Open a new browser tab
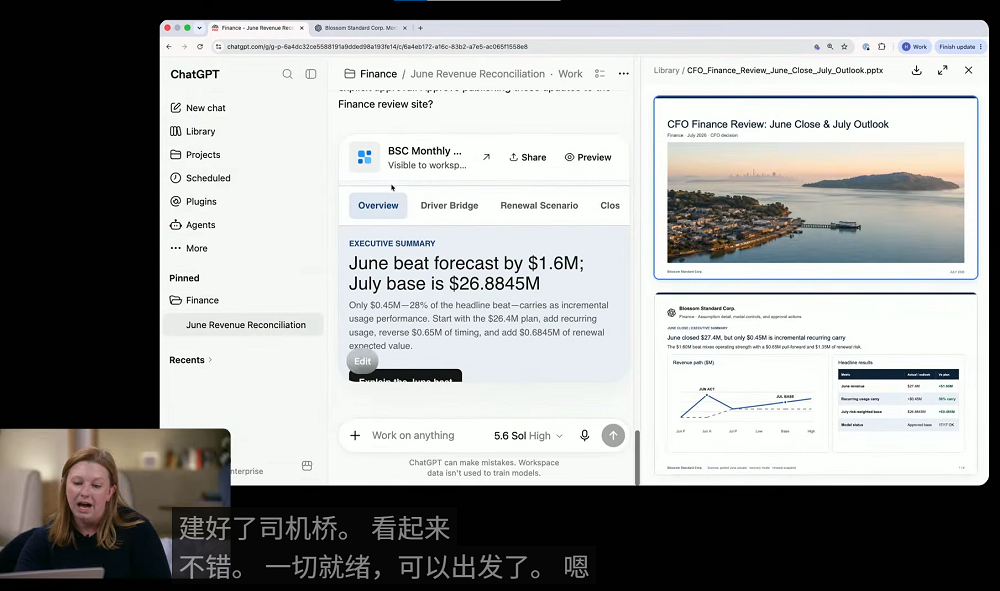1000x591 pixels. [x=420, y=28]
